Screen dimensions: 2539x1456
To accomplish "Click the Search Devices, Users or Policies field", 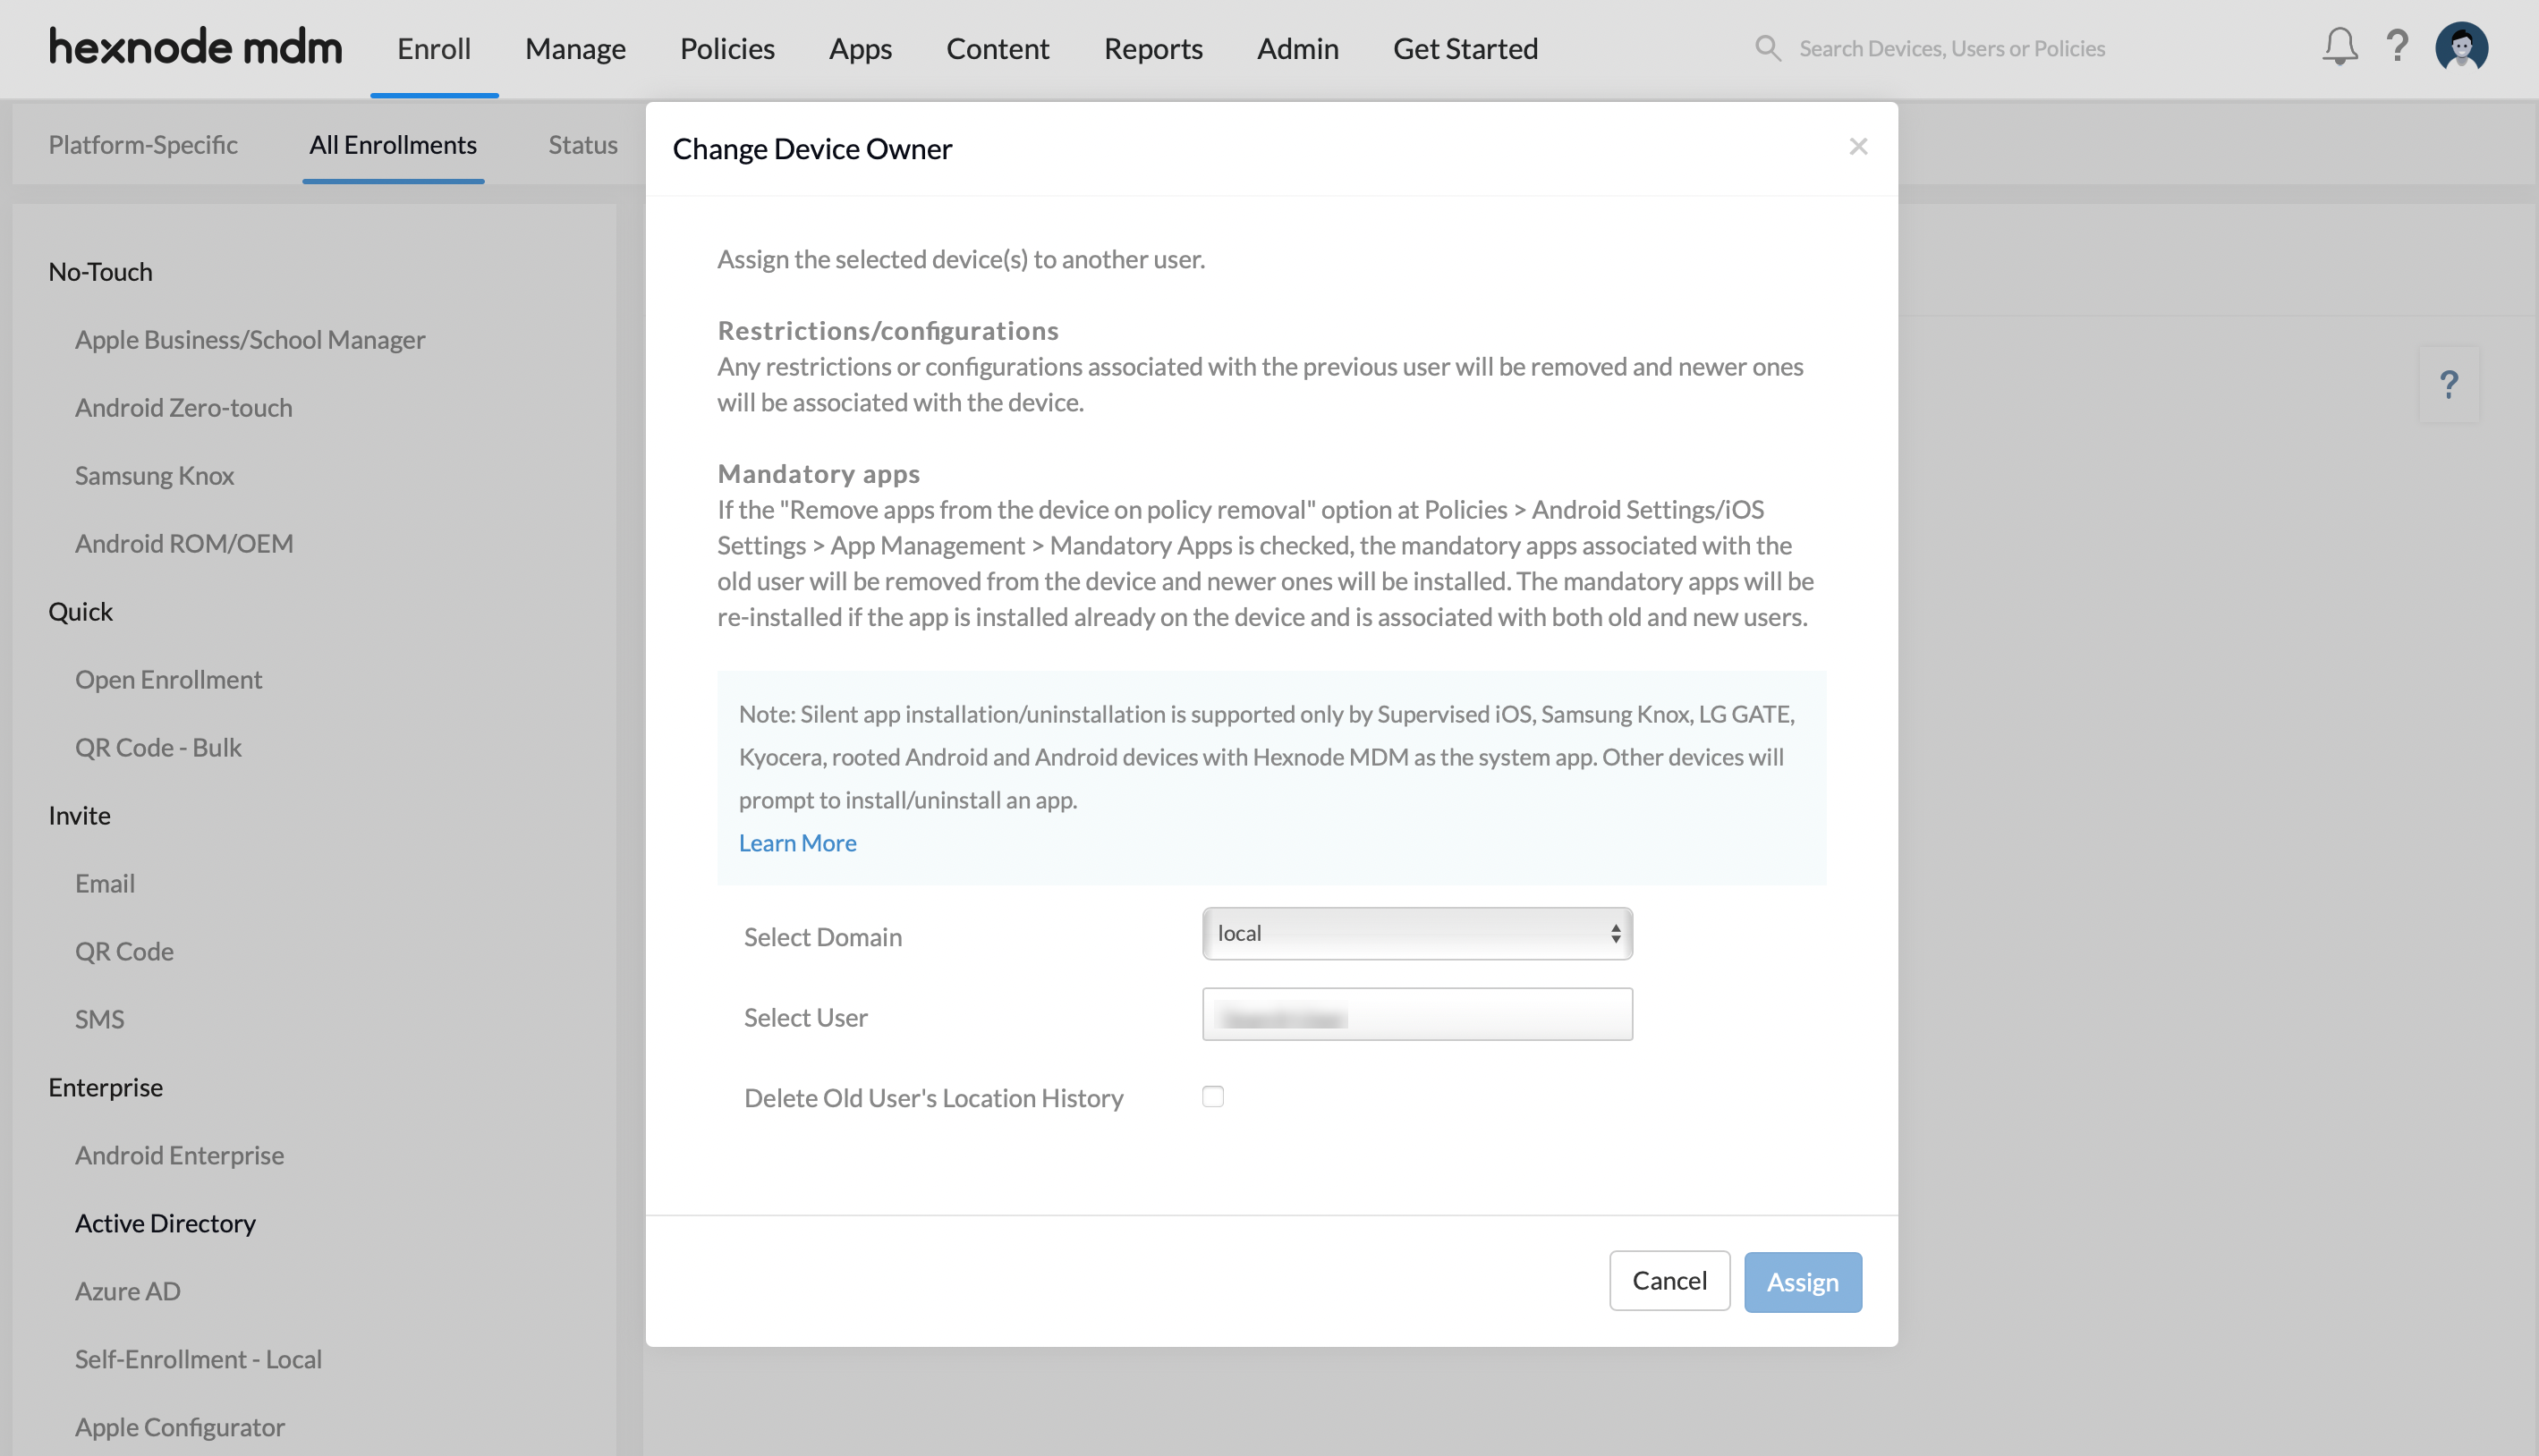I will click(x=1951, y=48).
